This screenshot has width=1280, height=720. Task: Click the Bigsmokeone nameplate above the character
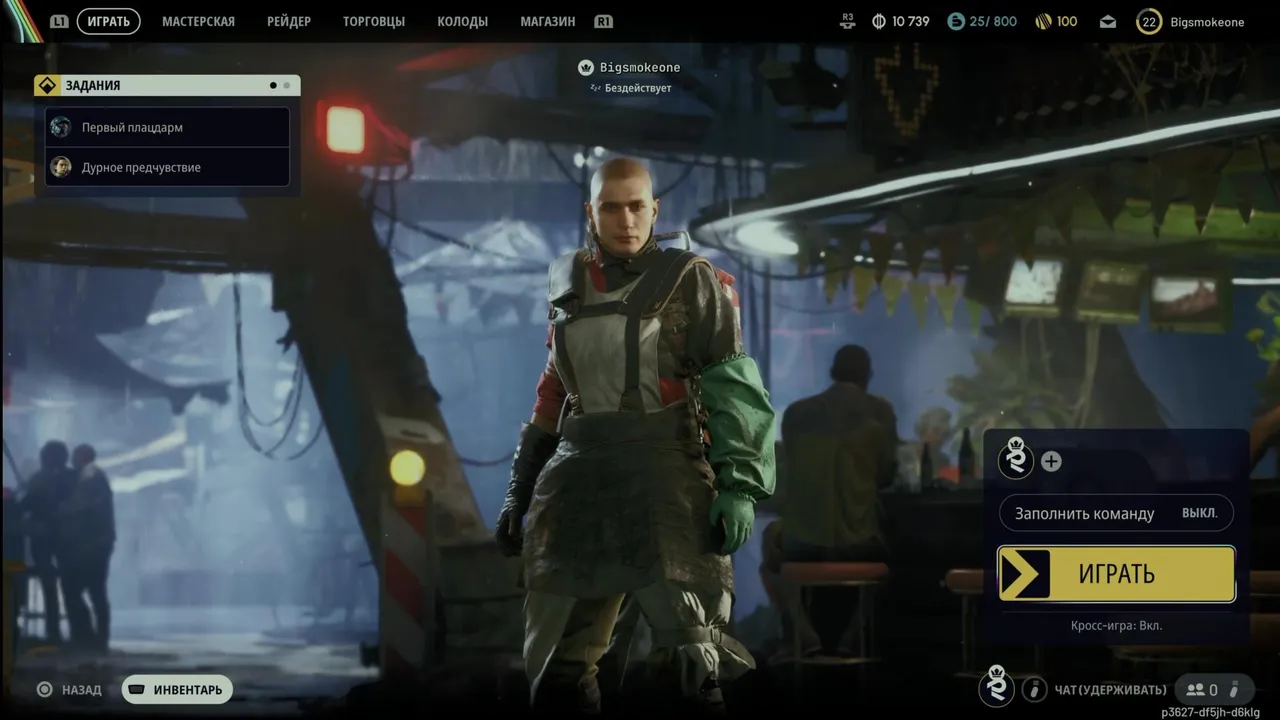[x=640, y=68]
